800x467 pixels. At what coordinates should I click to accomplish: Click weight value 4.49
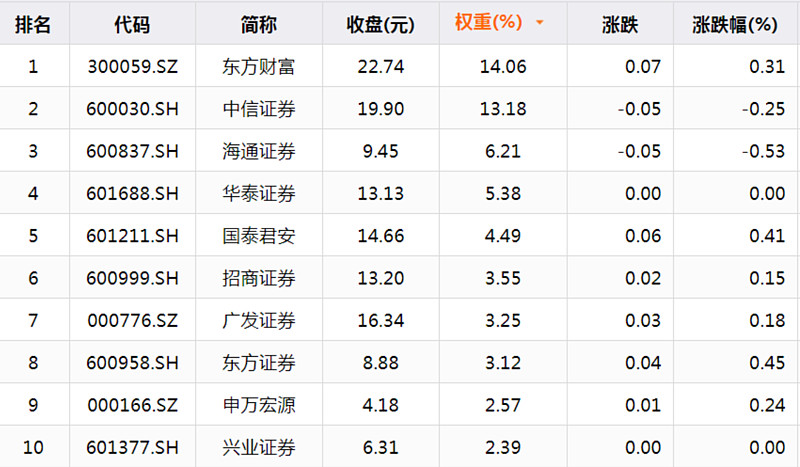[503, 236]
